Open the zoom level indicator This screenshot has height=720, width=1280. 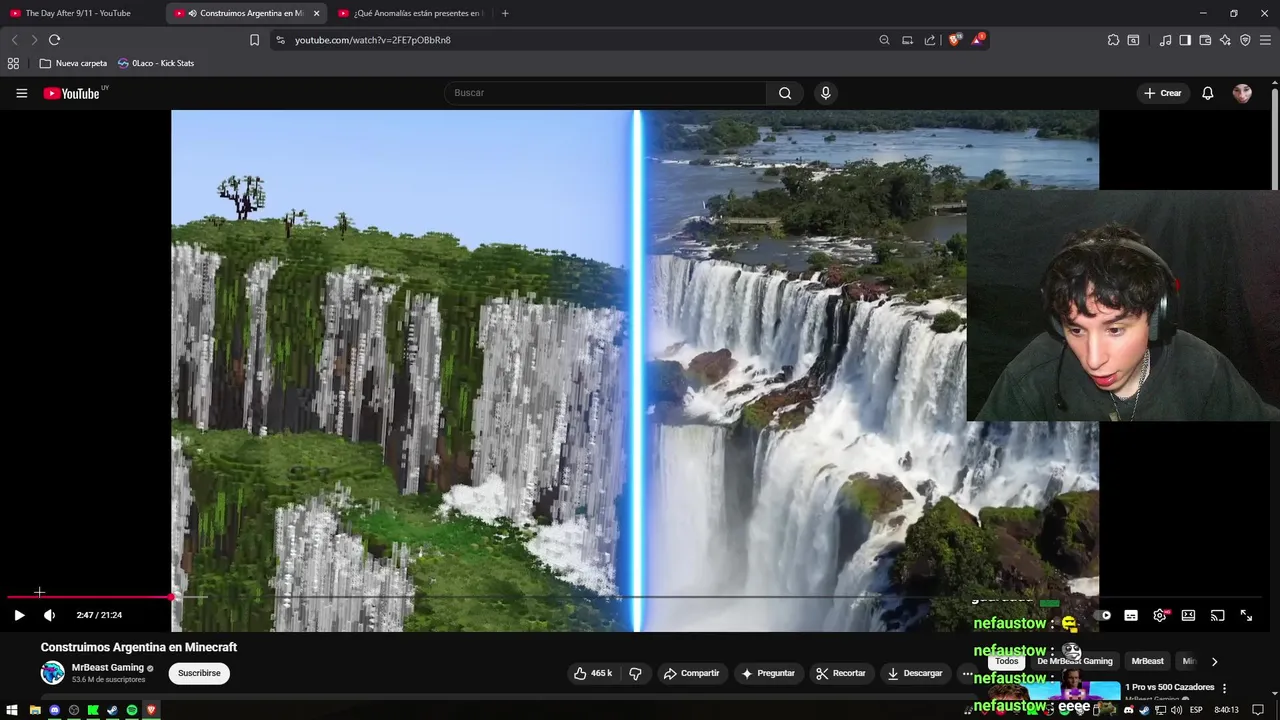point(884,40)
